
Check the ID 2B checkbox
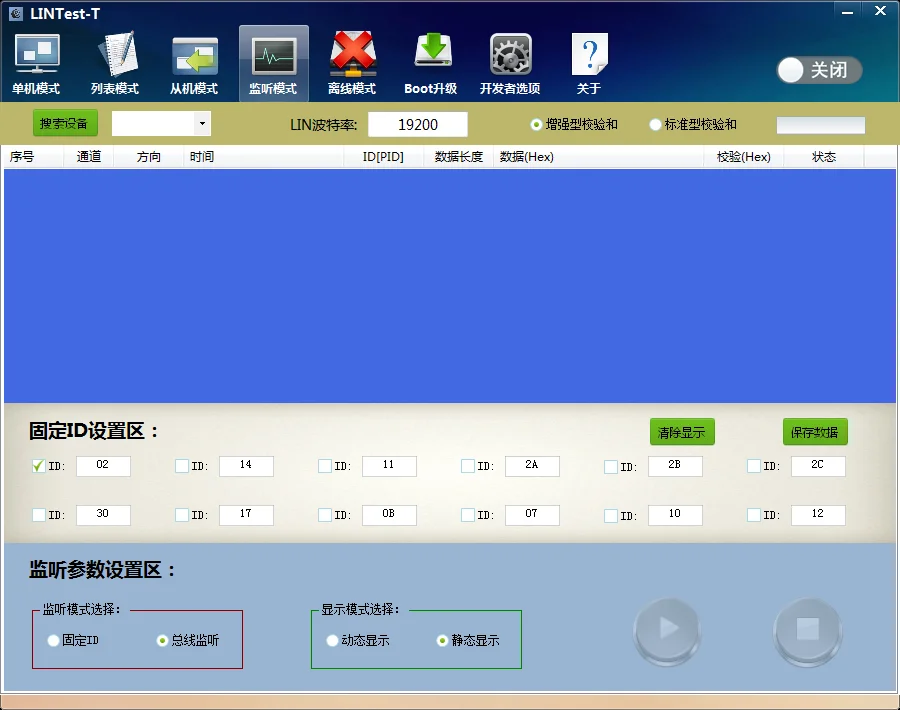click(x=611, y=467)
